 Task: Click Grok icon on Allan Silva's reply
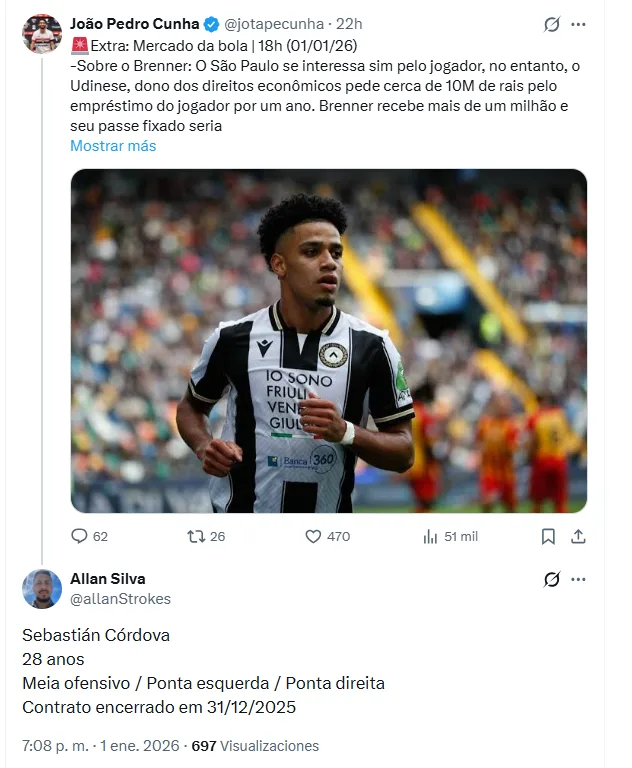tap(551, 580)
